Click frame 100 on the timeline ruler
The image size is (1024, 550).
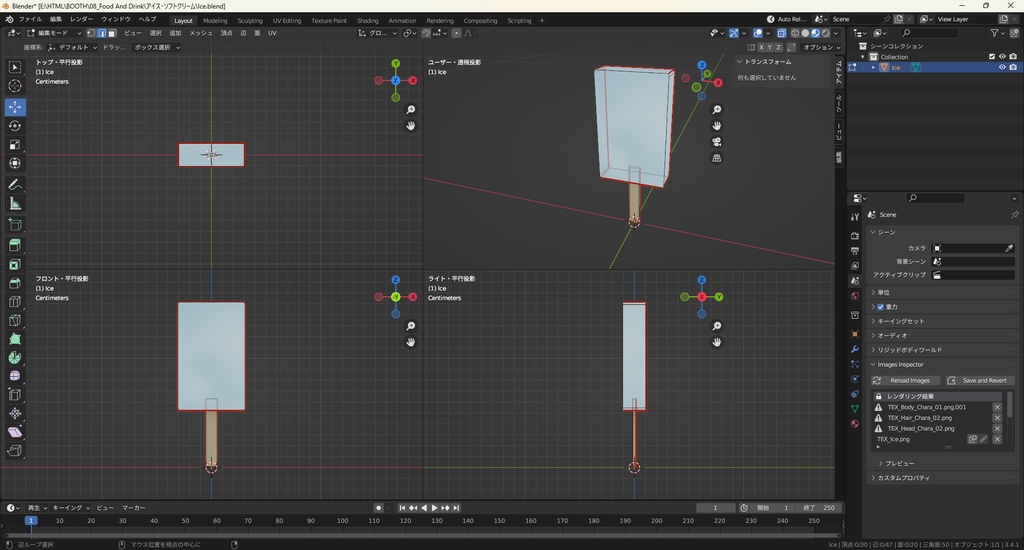pos(340,521)
